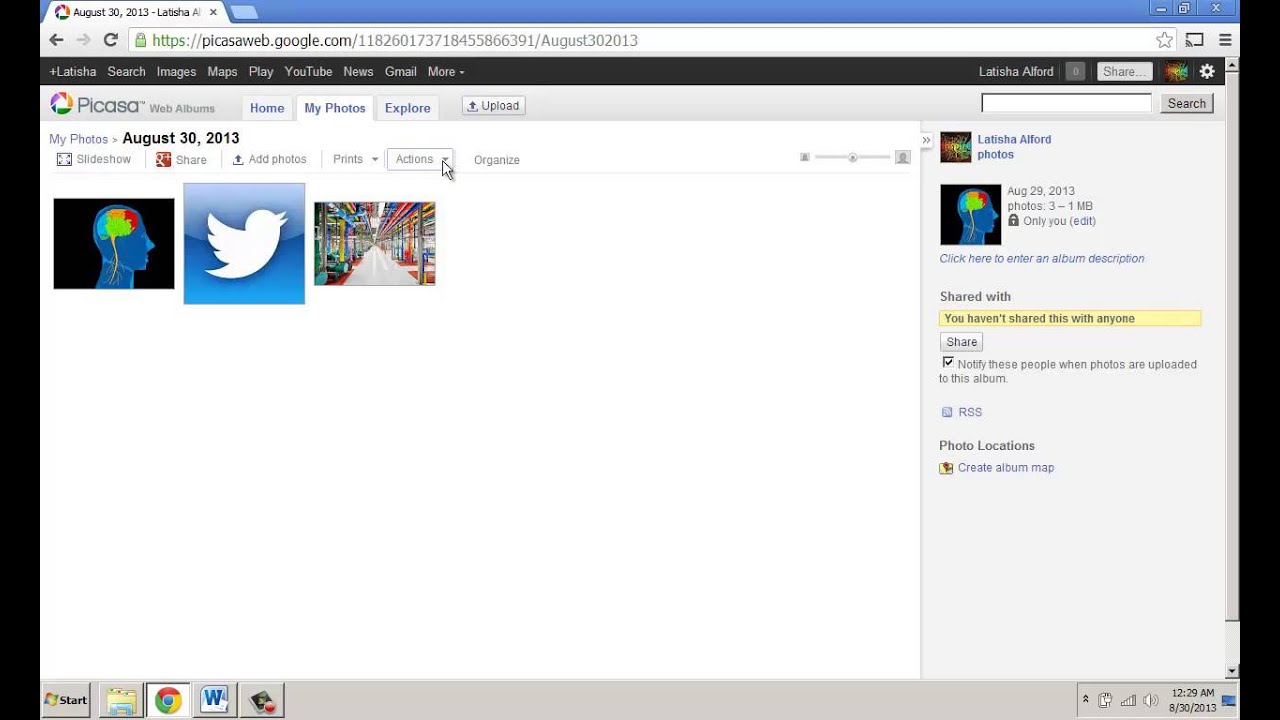This screenshot has width=1280, height=720.
Task: Open Gmail from the Google bar
Action: pos(401,71)
